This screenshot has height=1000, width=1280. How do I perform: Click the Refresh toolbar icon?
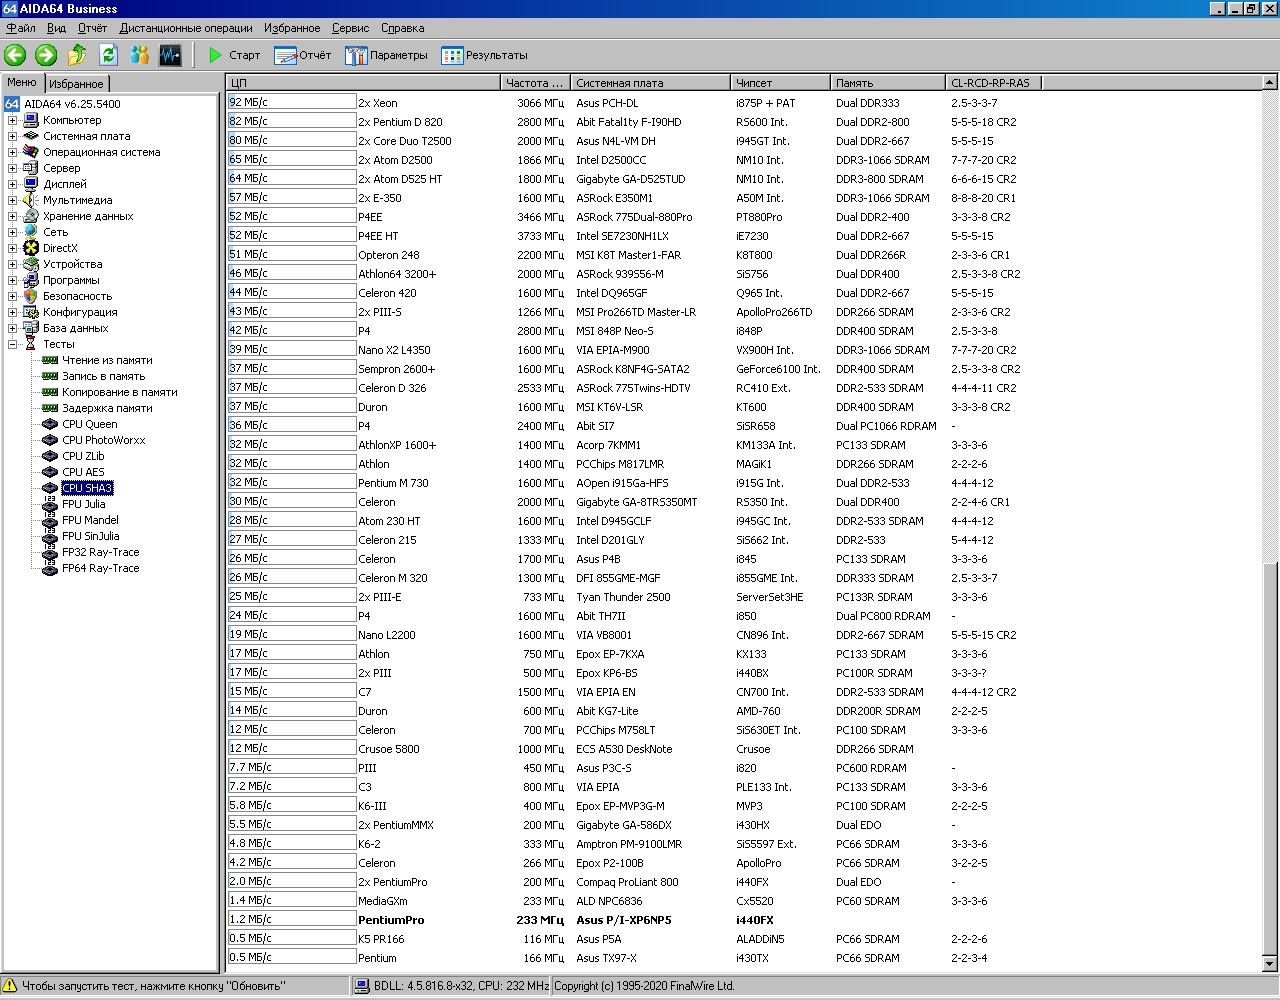tap(108, 55)
